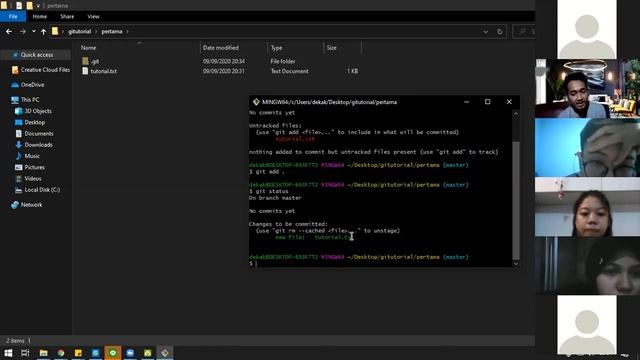Open address bar history dropdown

[485, 31]
